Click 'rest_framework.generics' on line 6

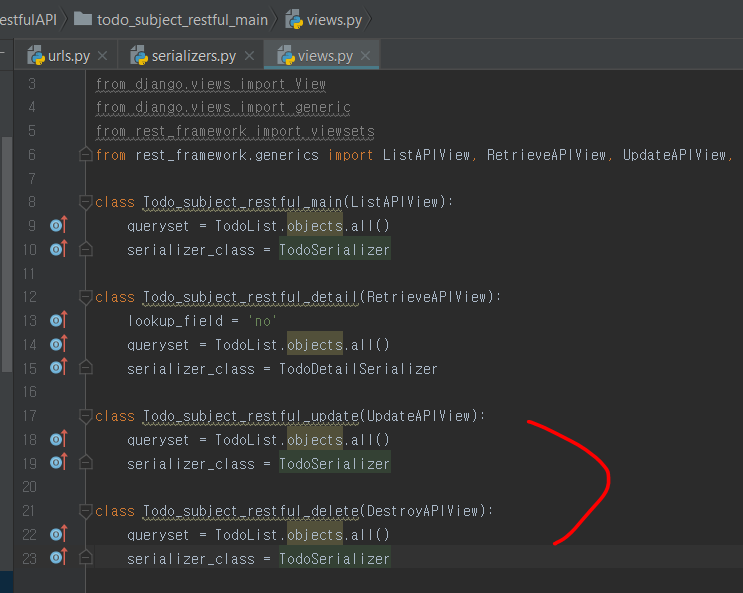click(227, 155)
